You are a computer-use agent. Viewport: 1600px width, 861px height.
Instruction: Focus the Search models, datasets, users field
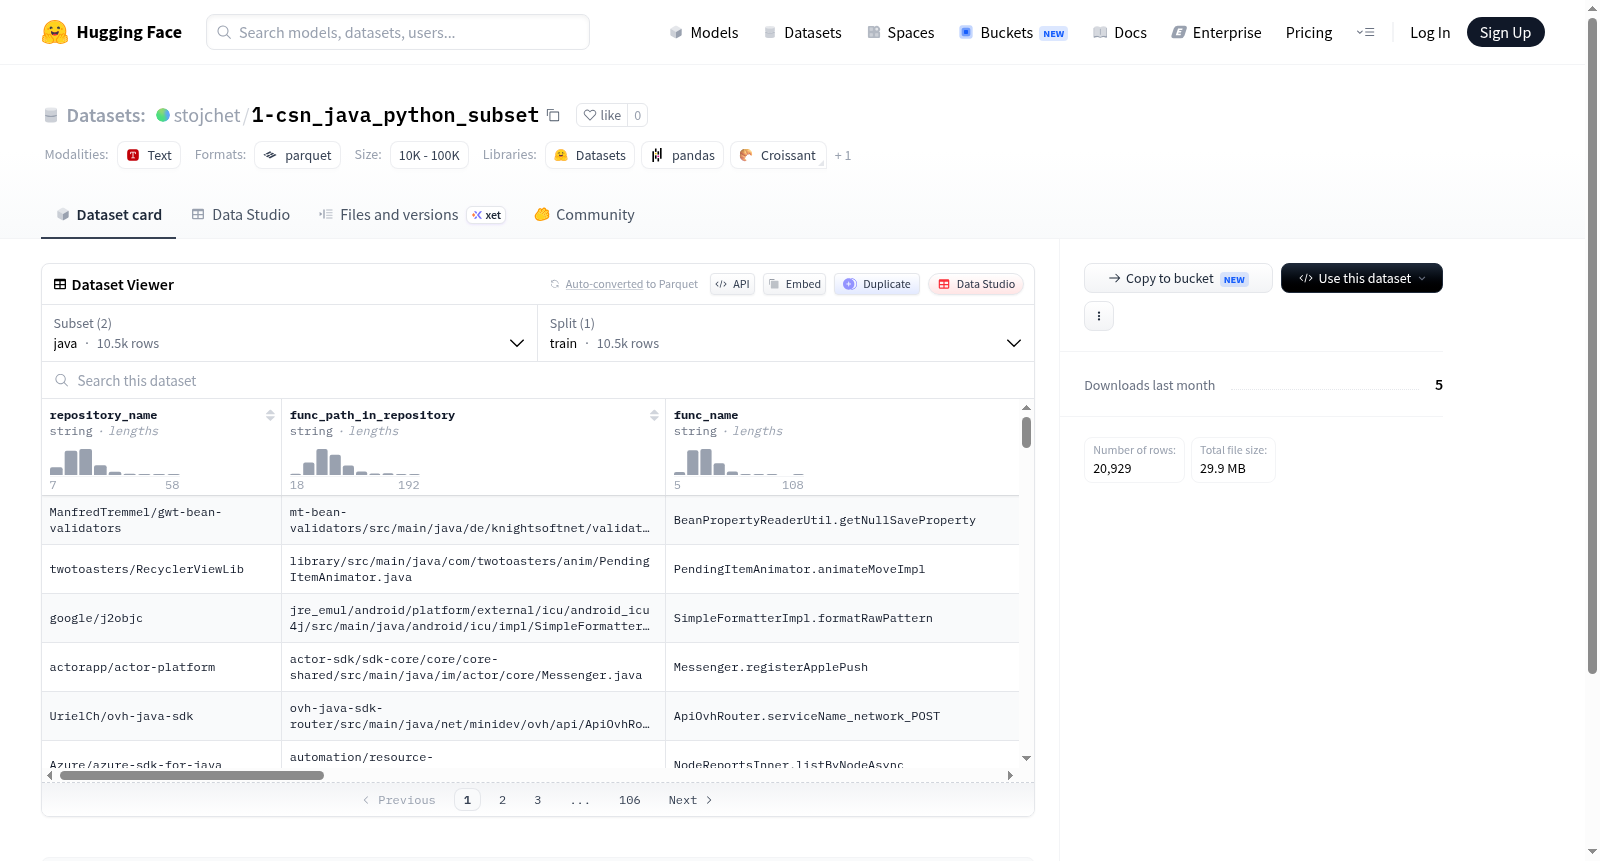click(398, 32)
